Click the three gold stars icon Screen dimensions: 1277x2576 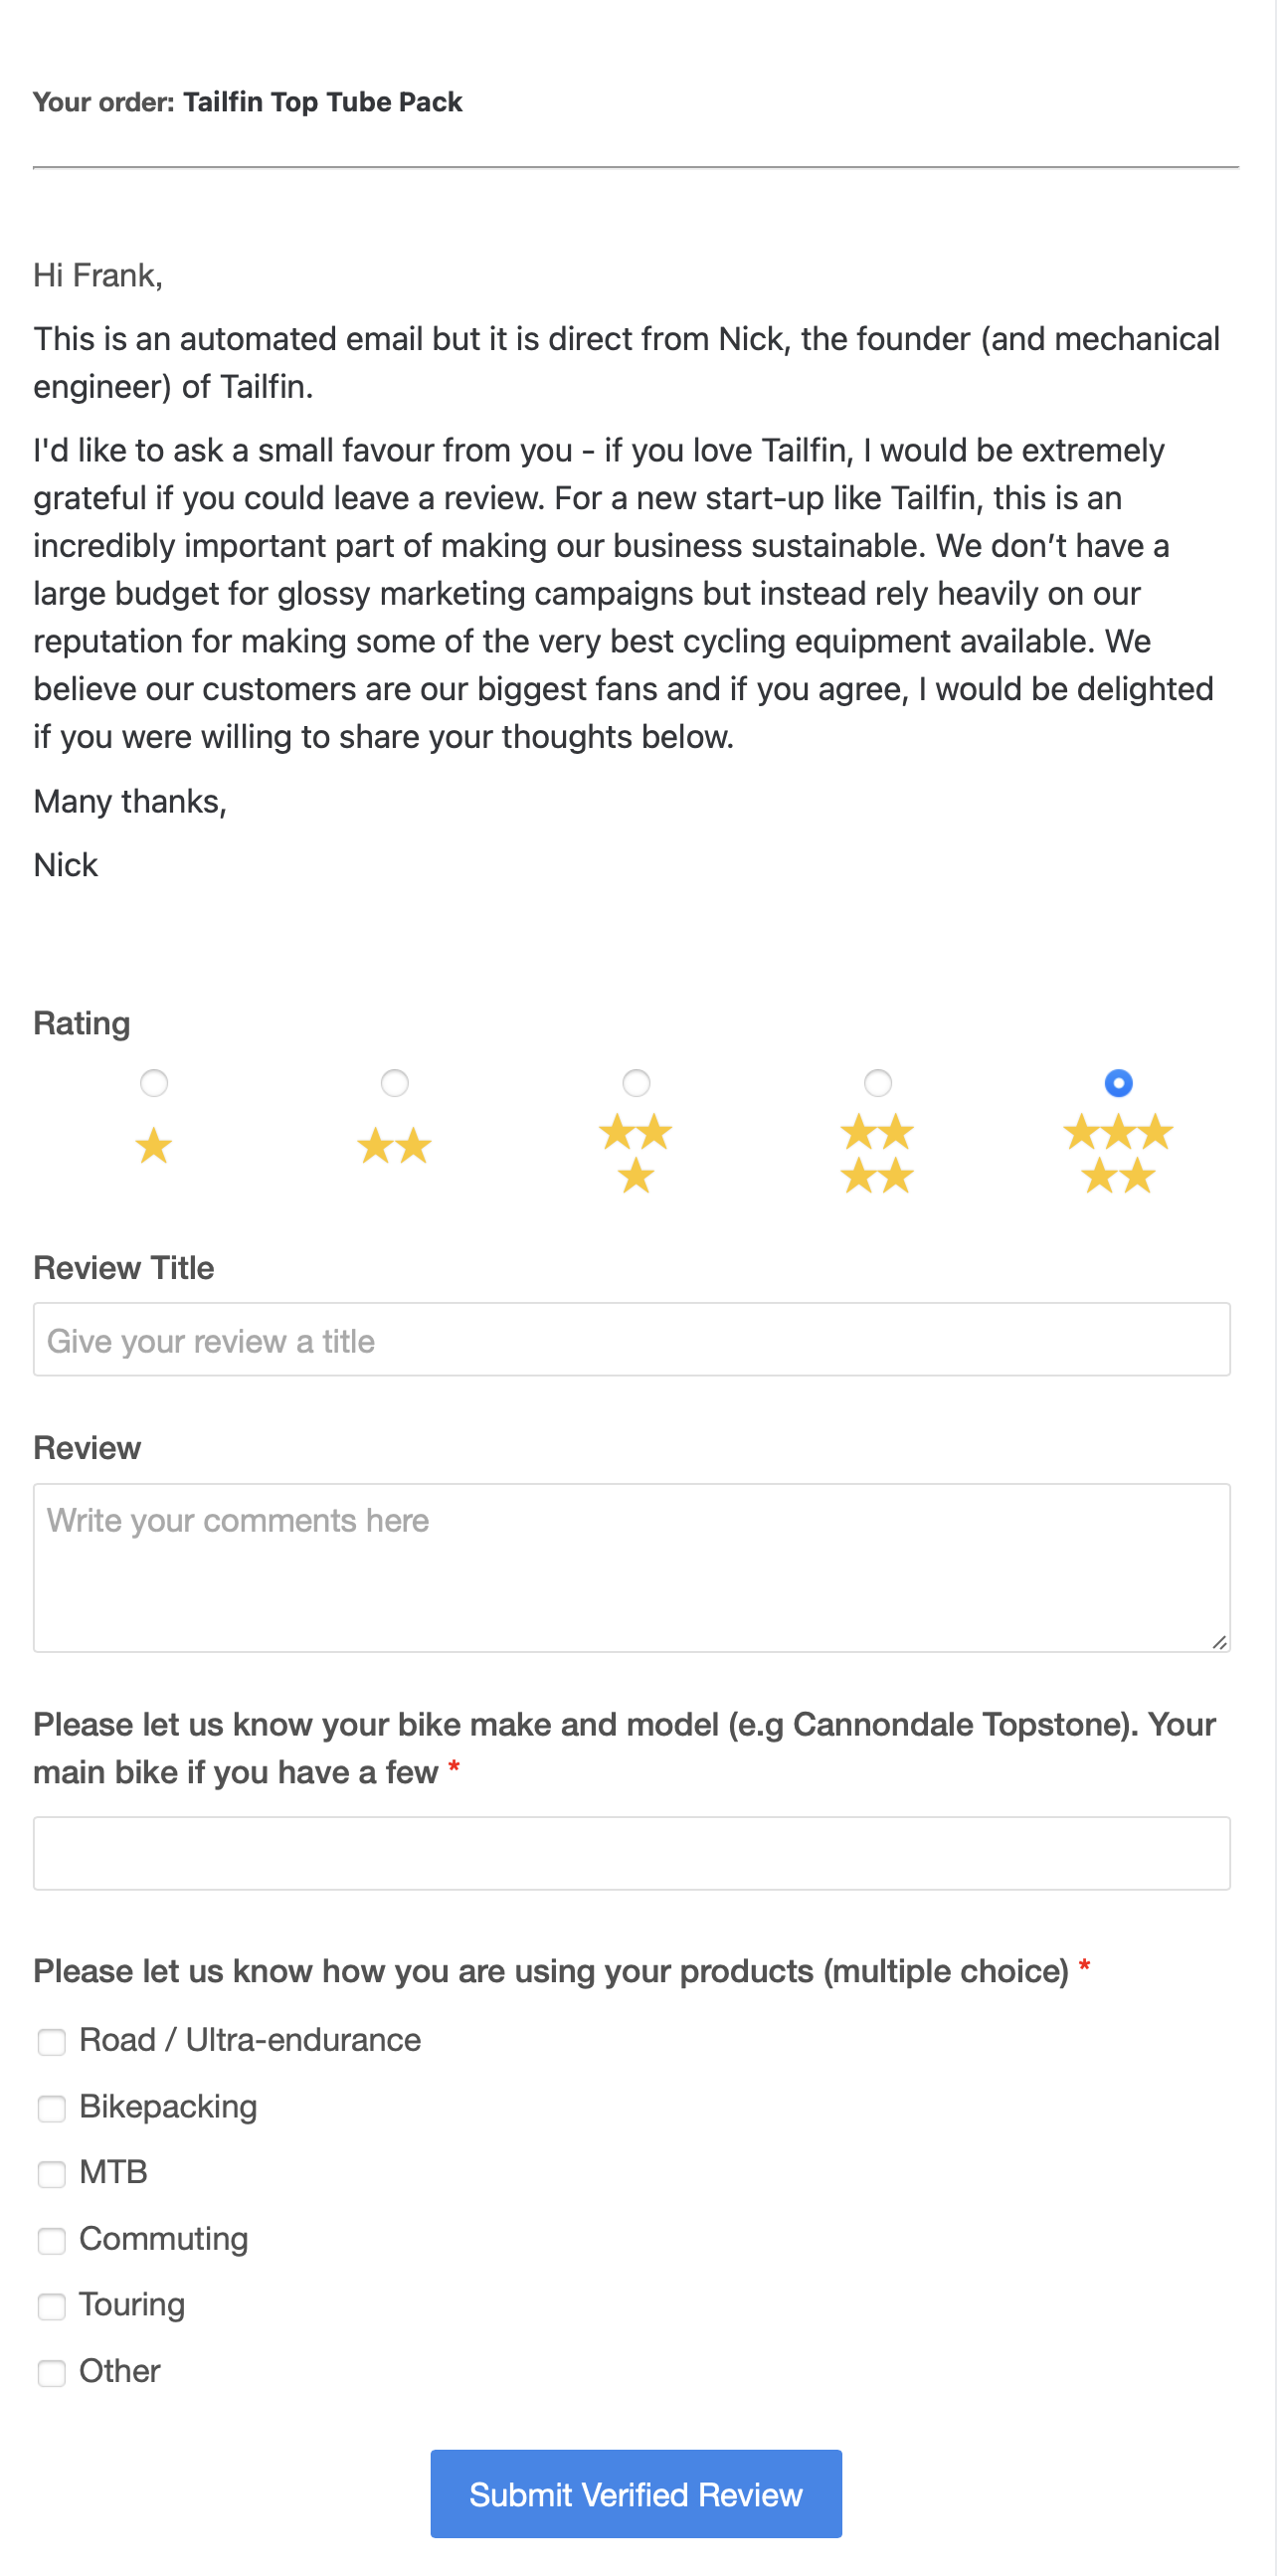636,1154
